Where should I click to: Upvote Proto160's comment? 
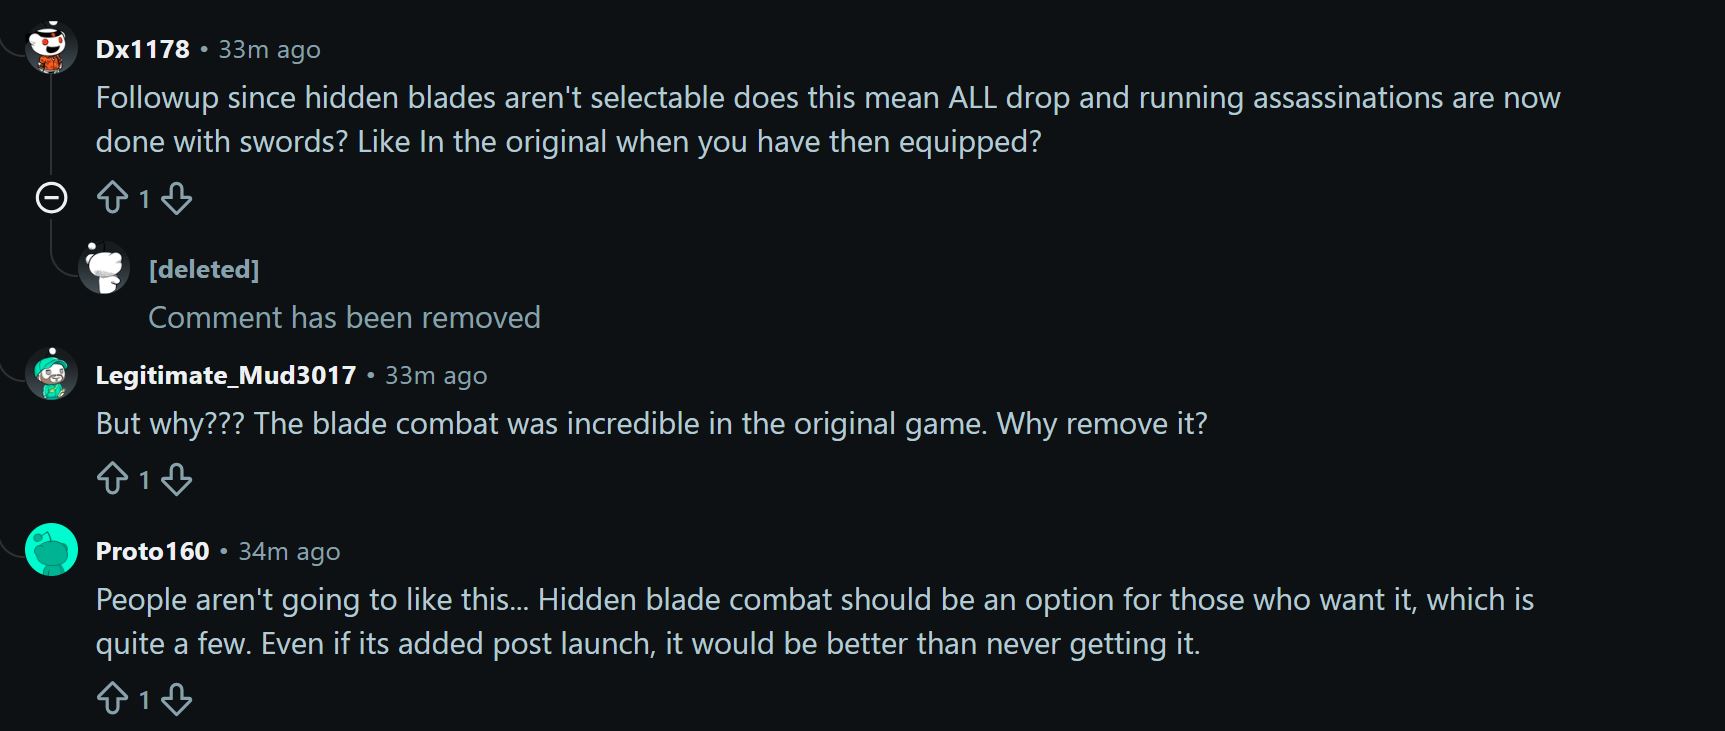coord(112,700)
